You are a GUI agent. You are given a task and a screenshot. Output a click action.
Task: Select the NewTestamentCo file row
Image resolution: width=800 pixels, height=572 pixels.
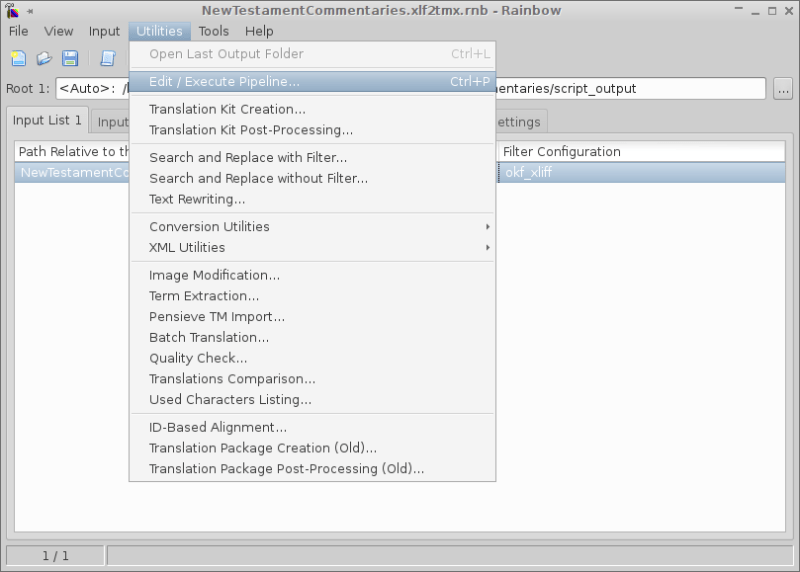[72, 172]
